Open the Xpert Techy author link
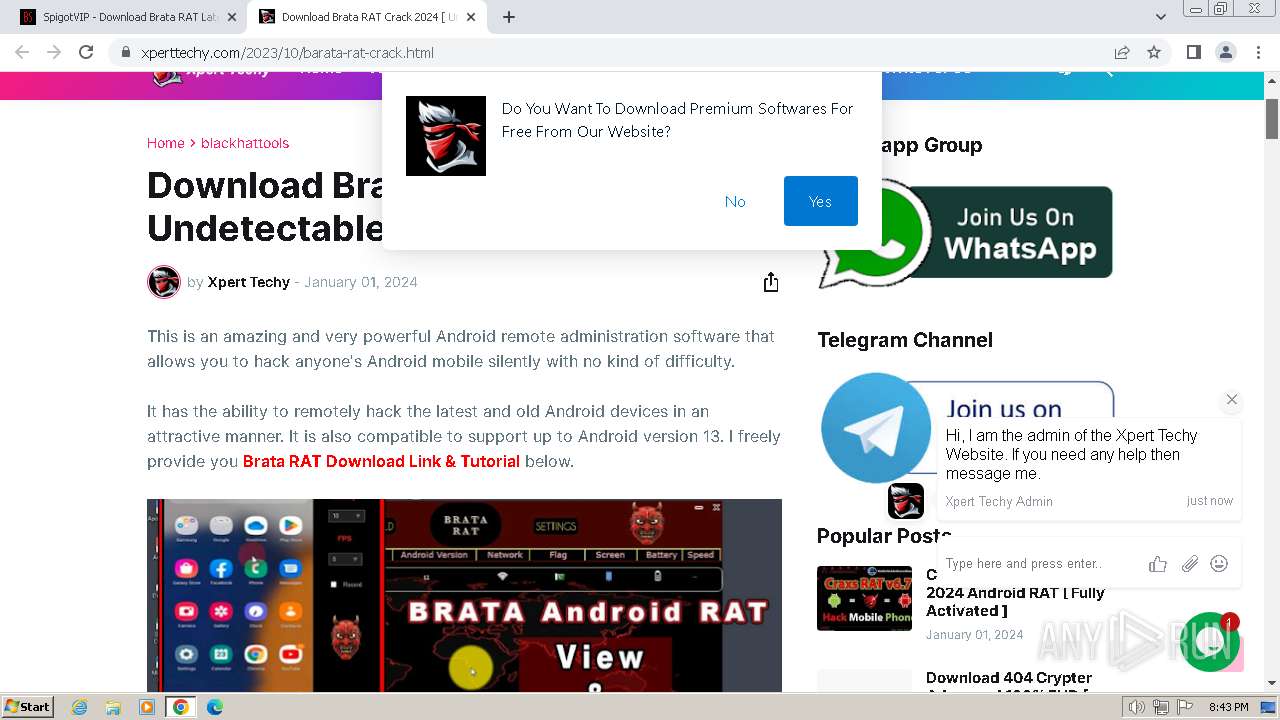This screenshot has height=720, width=1280. (248, 282)
